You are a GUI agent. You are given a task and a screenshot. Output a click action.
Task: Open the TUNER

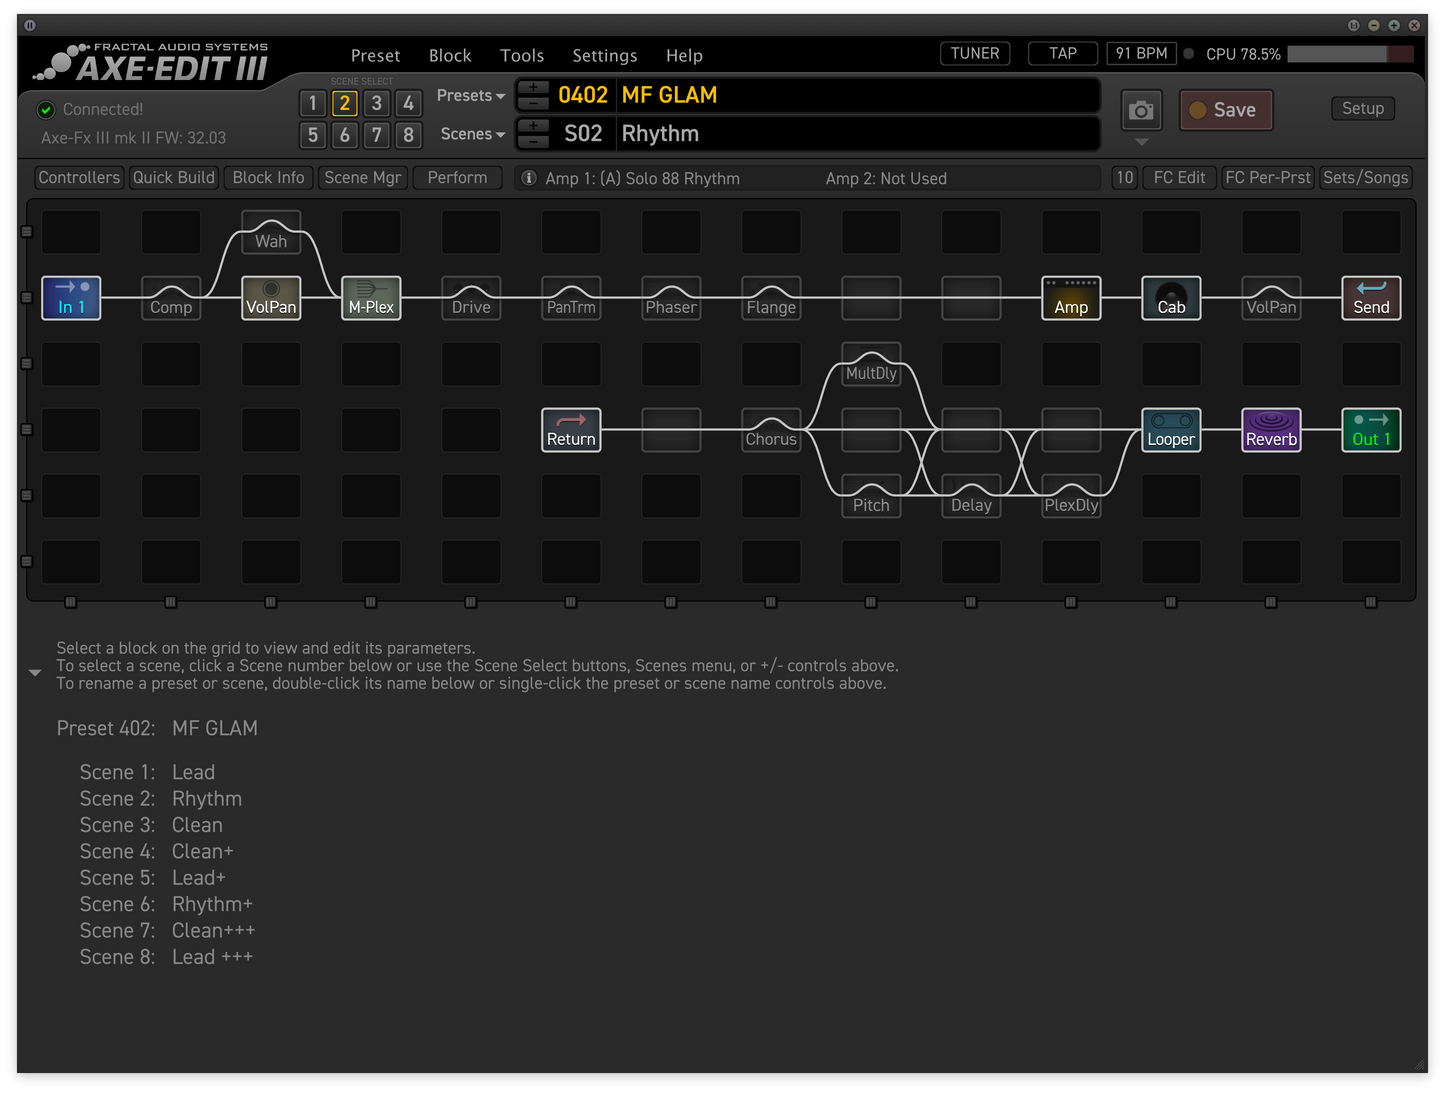pos(975,54)
